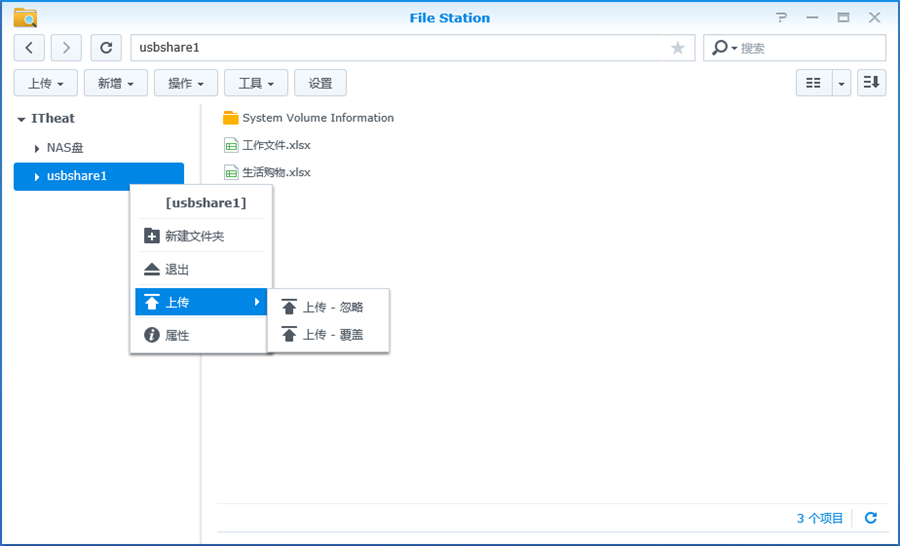
Task: Click the favorite star in the path bar
Action: click(678, 48)
